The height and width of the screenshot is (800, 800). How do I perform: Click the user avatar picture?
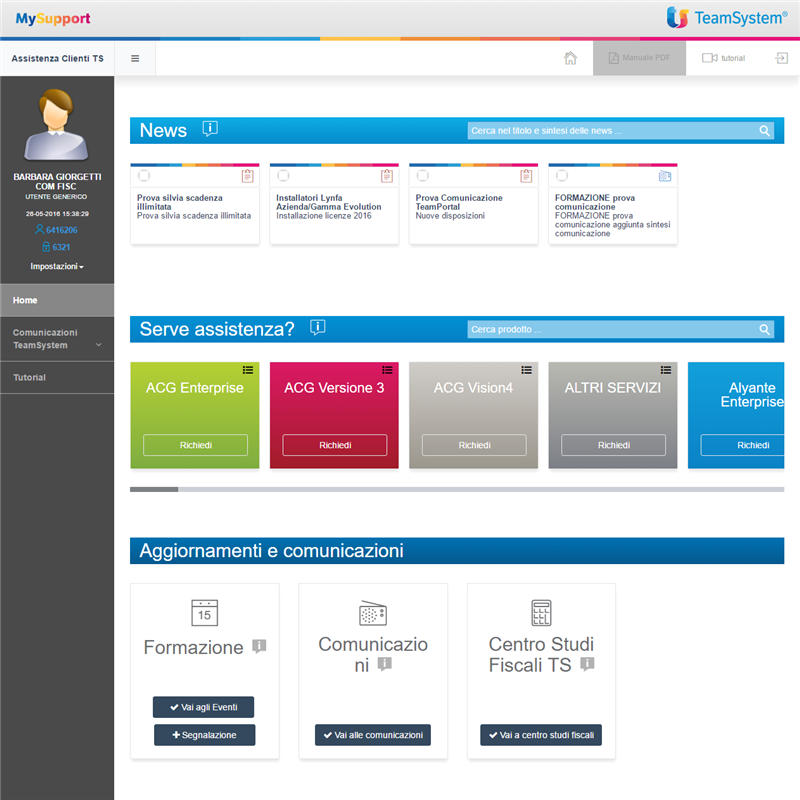point(56,125)
